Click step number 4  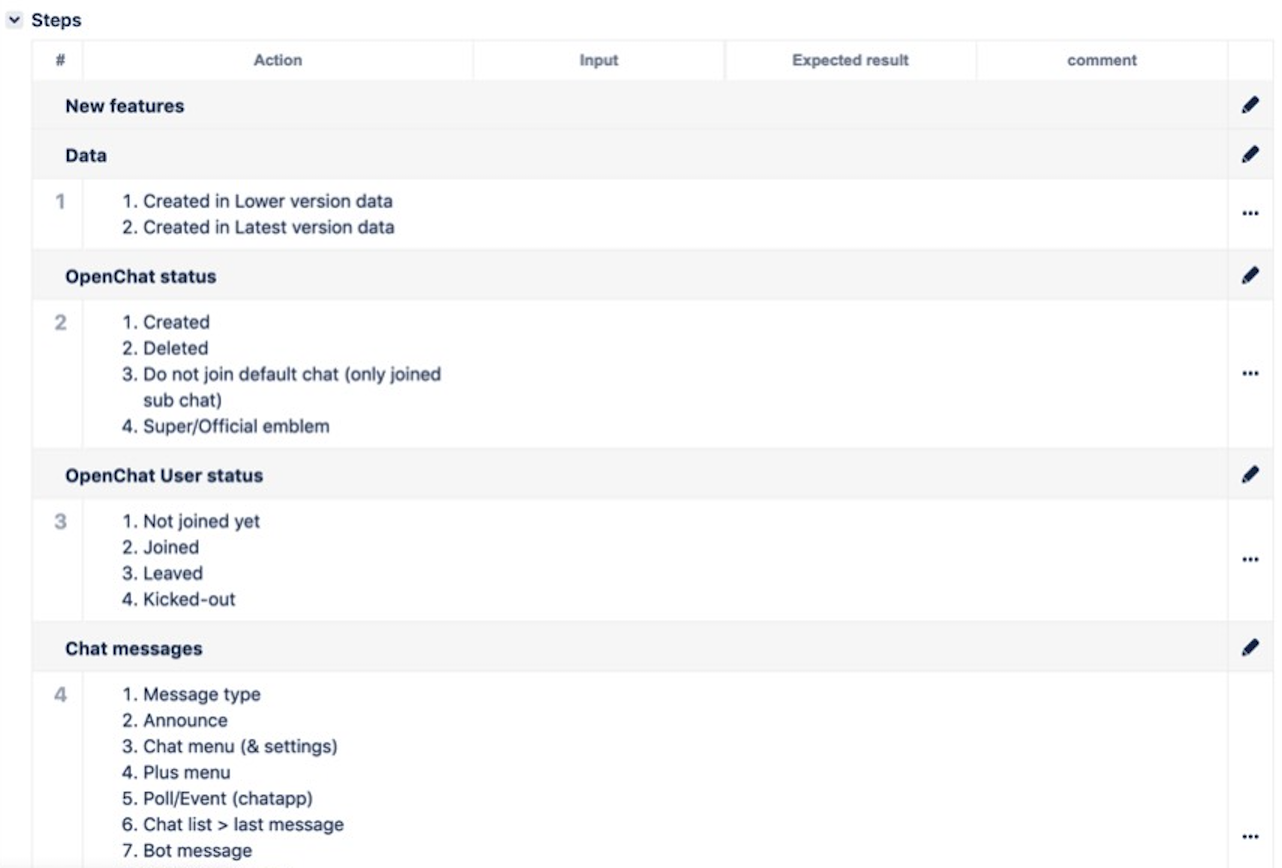tap(60, 695)
